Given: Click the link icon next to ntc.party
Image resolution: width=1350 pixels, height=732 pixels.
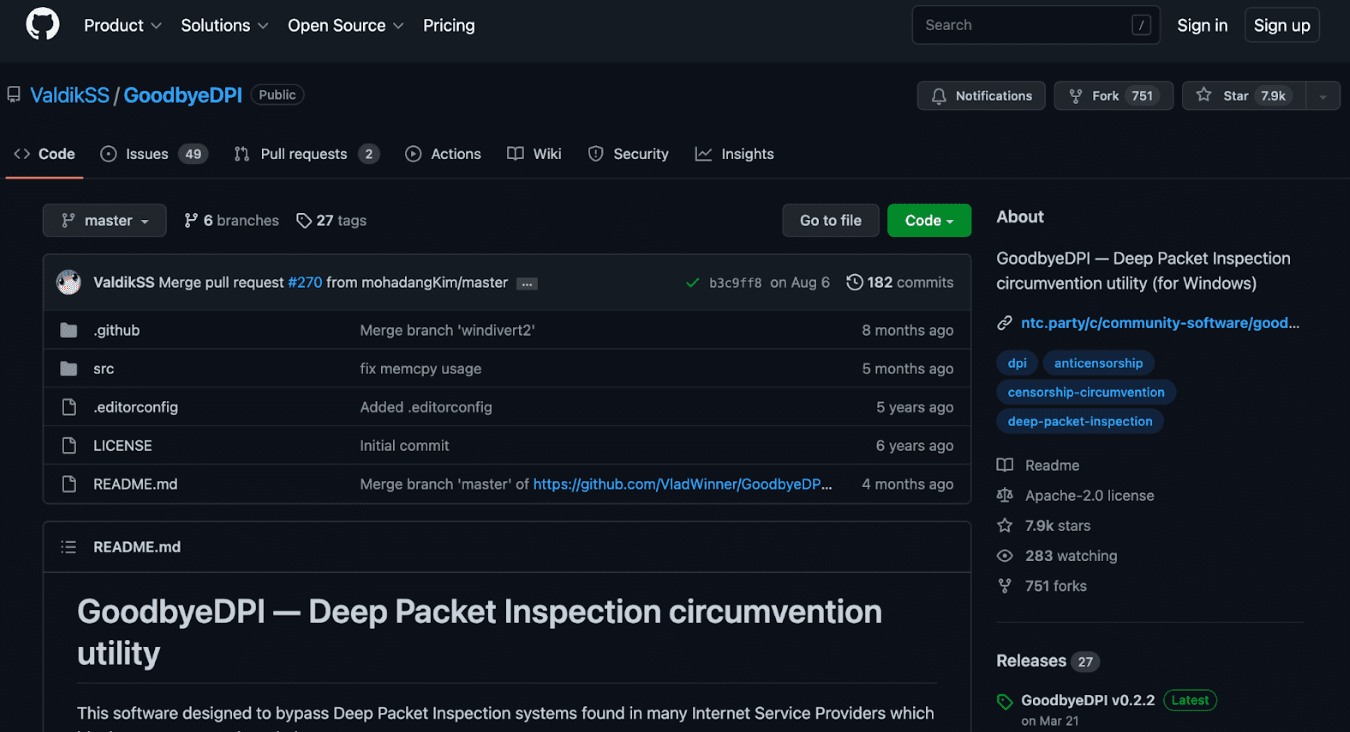Looking at the screenshot, I should pos(1005,323).
